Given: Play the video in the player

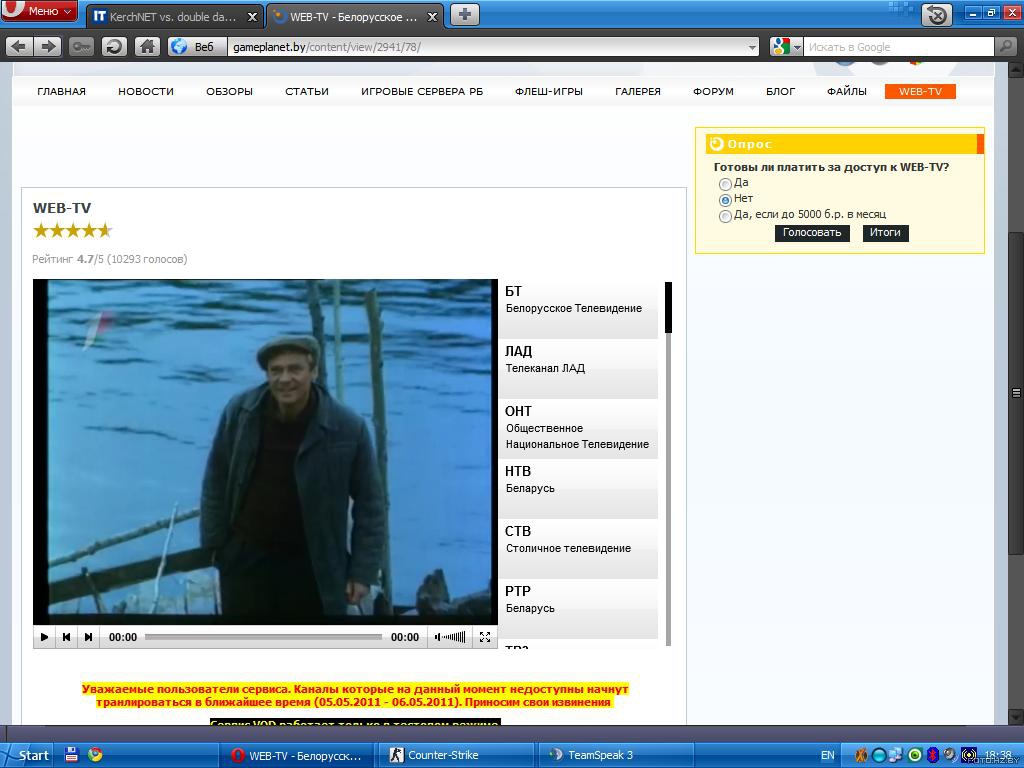Looking at the screenshot, I should pyautogui.click(x=44, y=637).
